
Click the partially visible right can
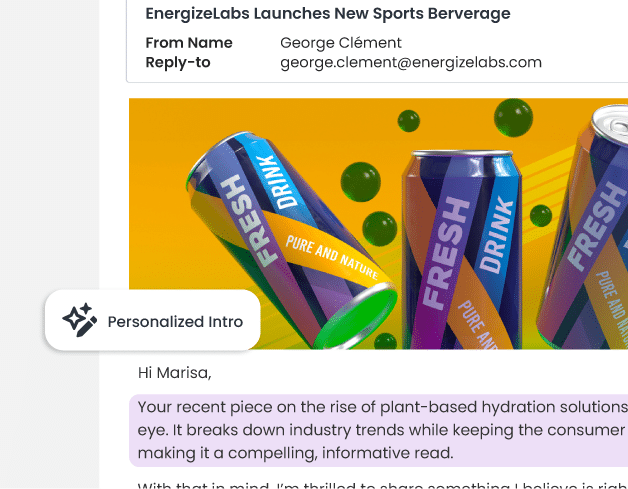point(590,230)
